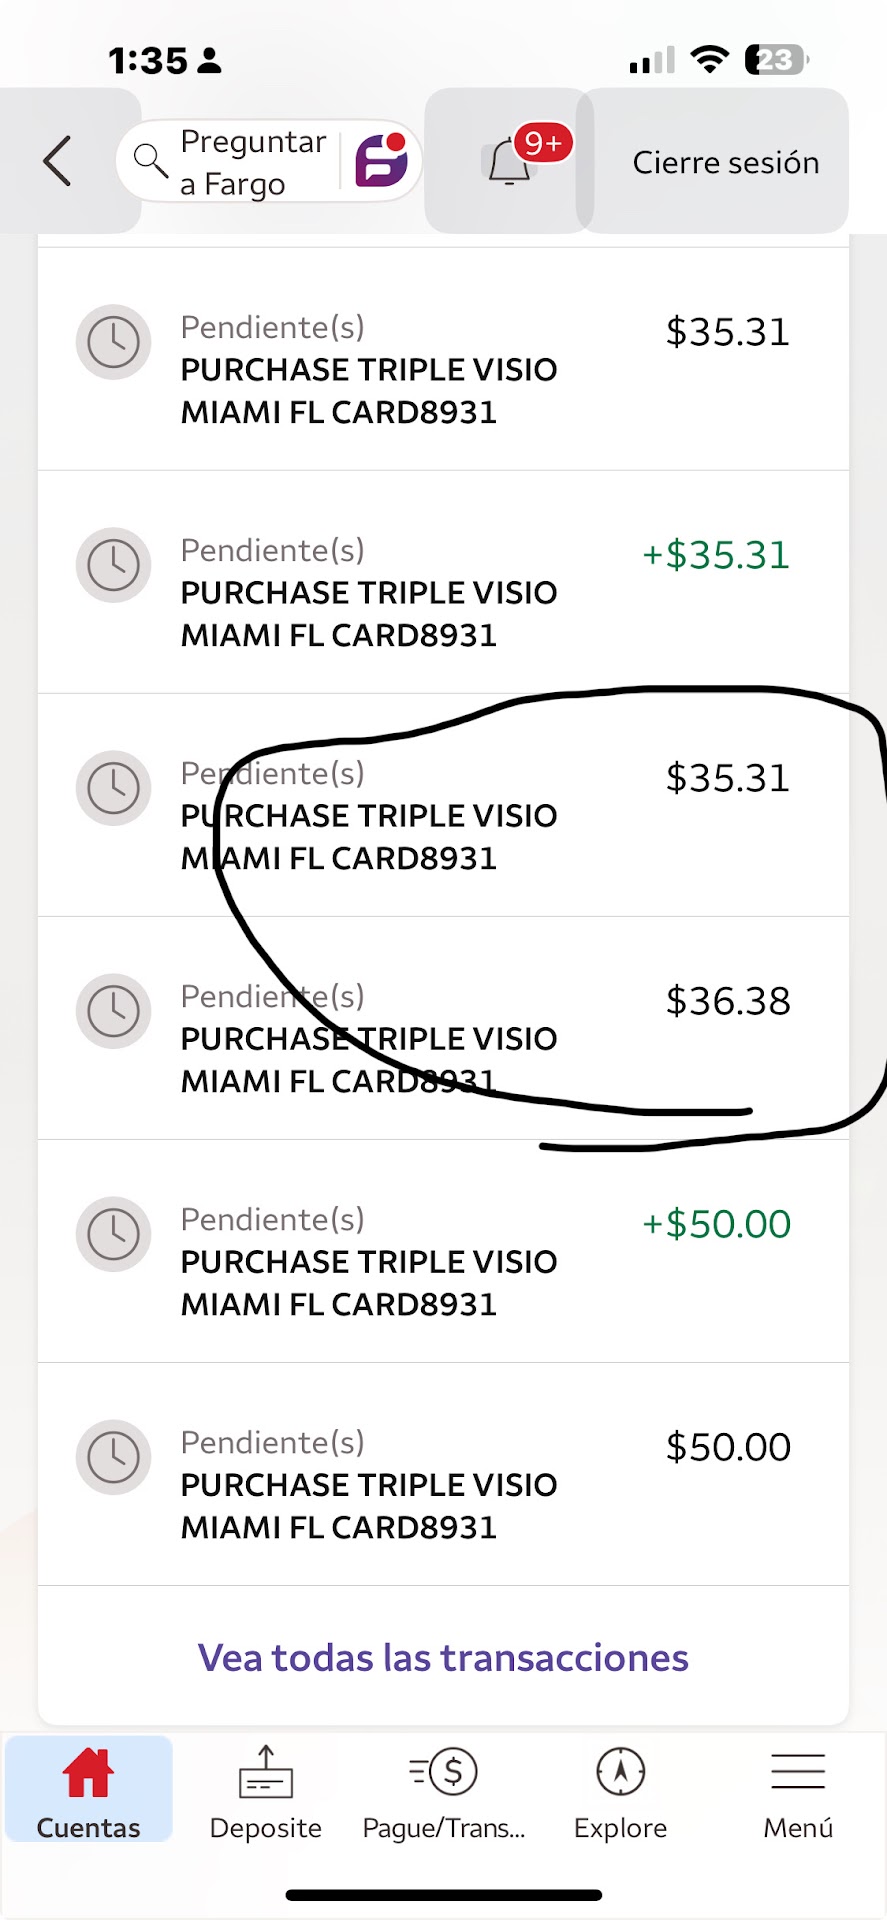This screenshot has width=887, height=1920.
Task: Open the Pague/Trans tab
Action: point(444,1792)
